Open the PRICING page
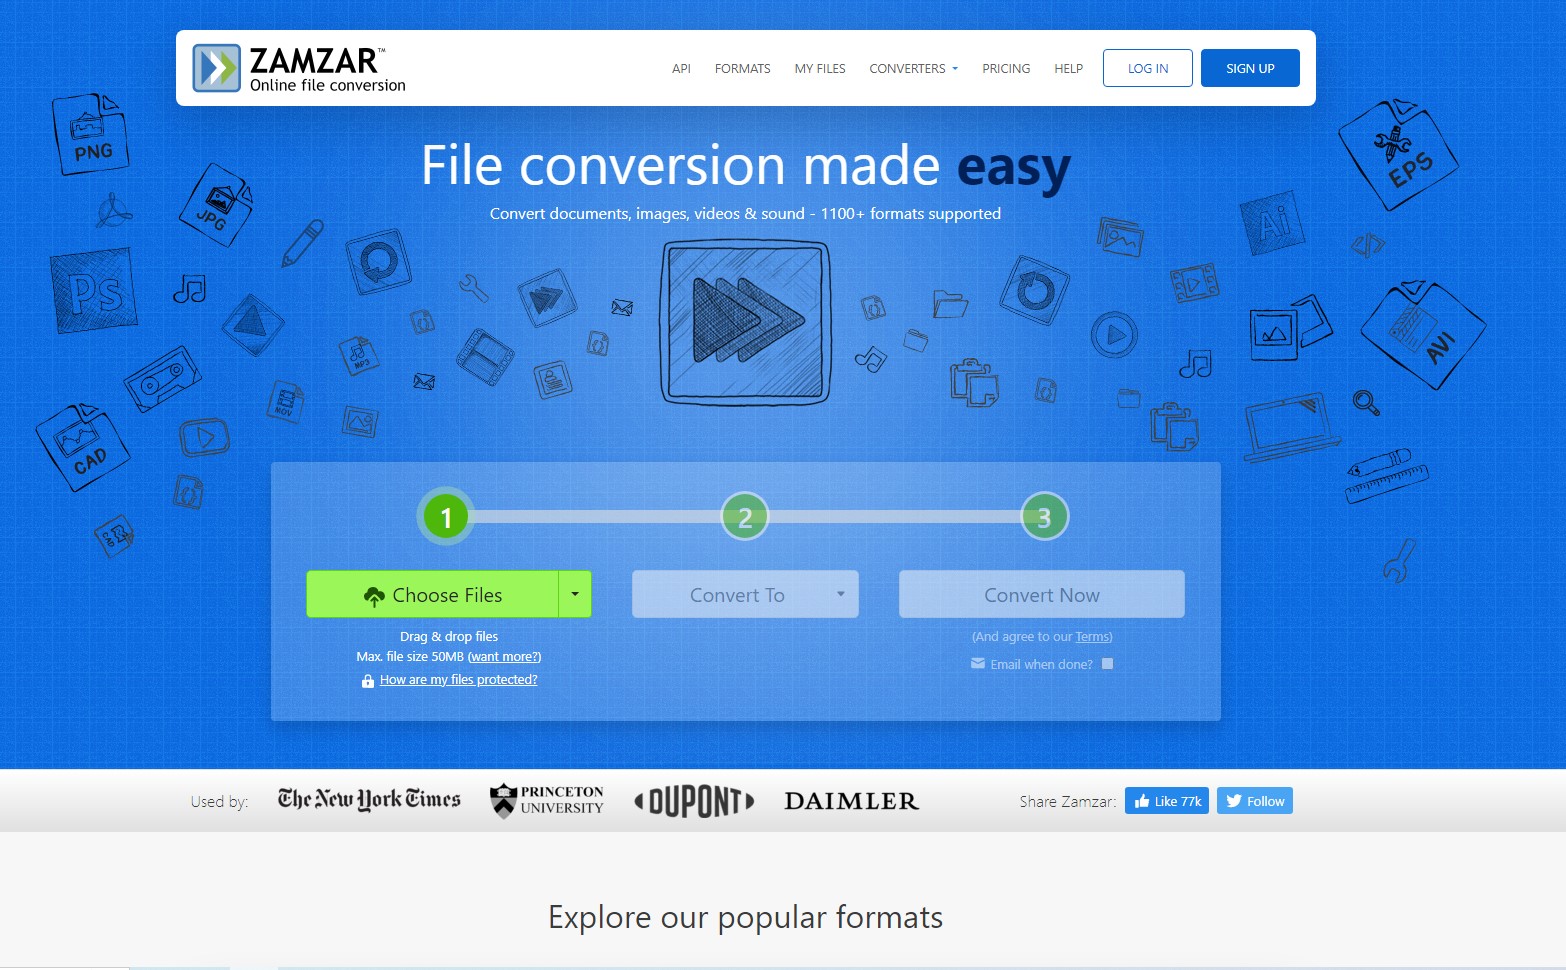The image size is (1566, 970). 1006,69
